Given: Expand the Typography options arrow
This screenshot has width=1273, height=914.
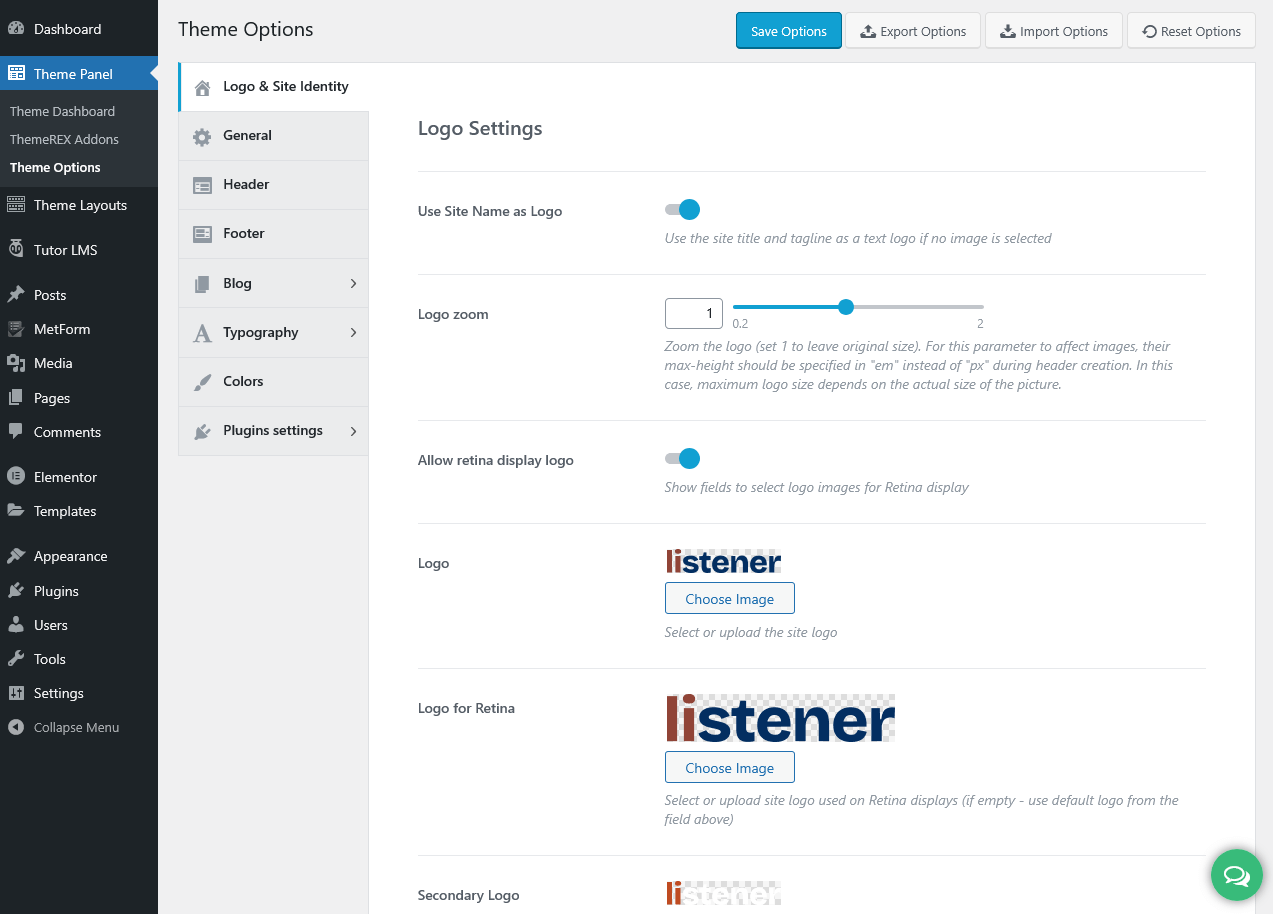Looking at the screenshot, I should (x=353, y=333).
